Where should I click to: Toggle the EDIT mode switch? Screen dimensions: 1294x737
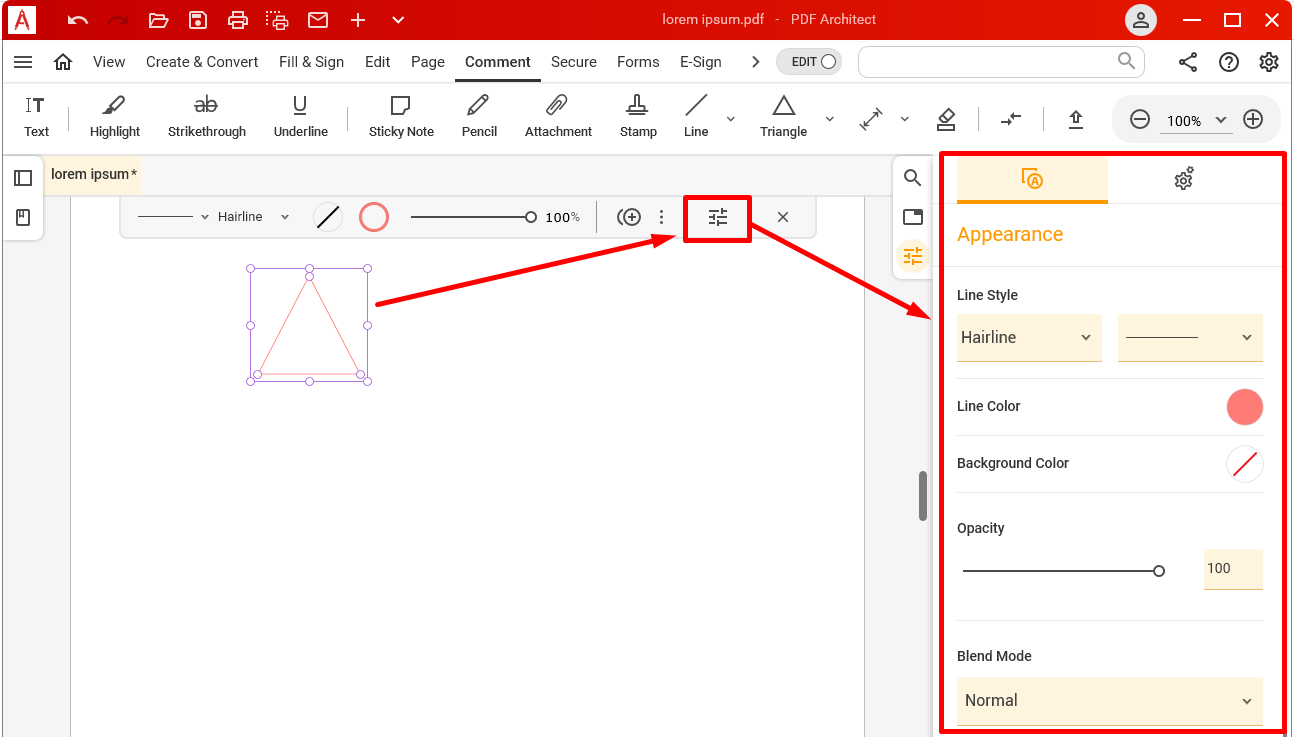tap(809, 62)
